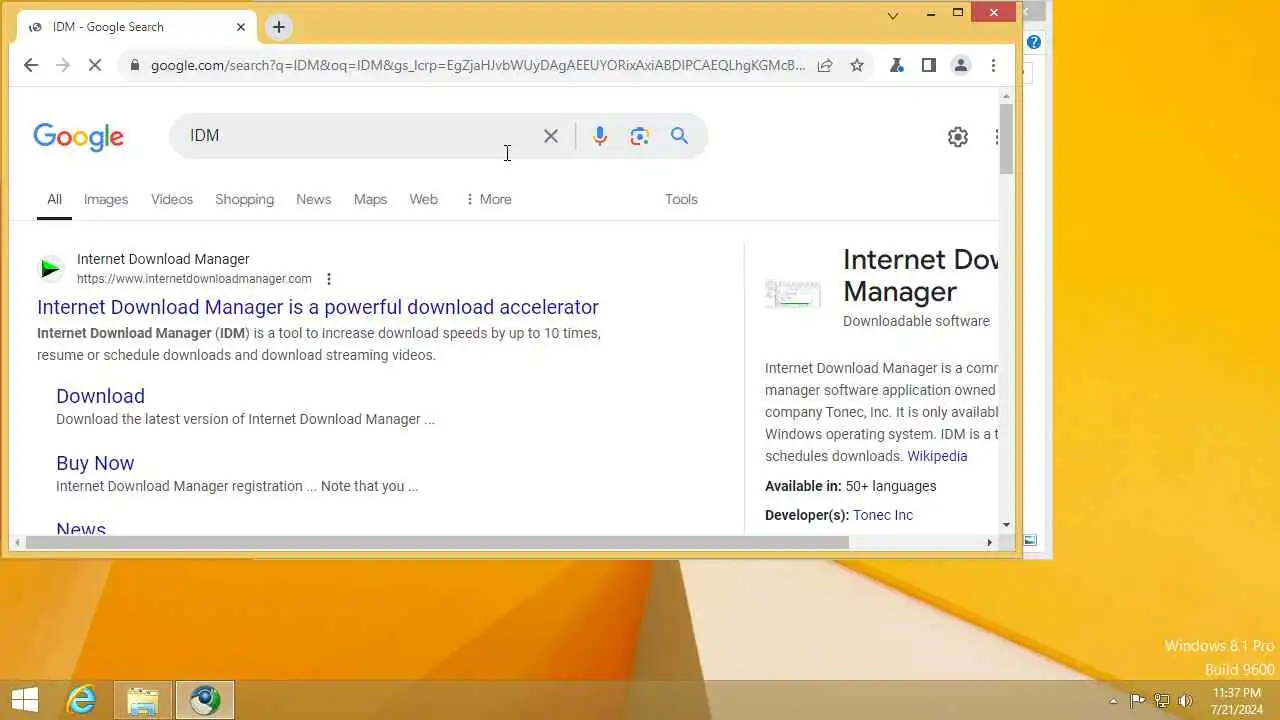This screenshot has width=1280, height=720.
Task: Switch to the Web tab
Action: point(423,199)
